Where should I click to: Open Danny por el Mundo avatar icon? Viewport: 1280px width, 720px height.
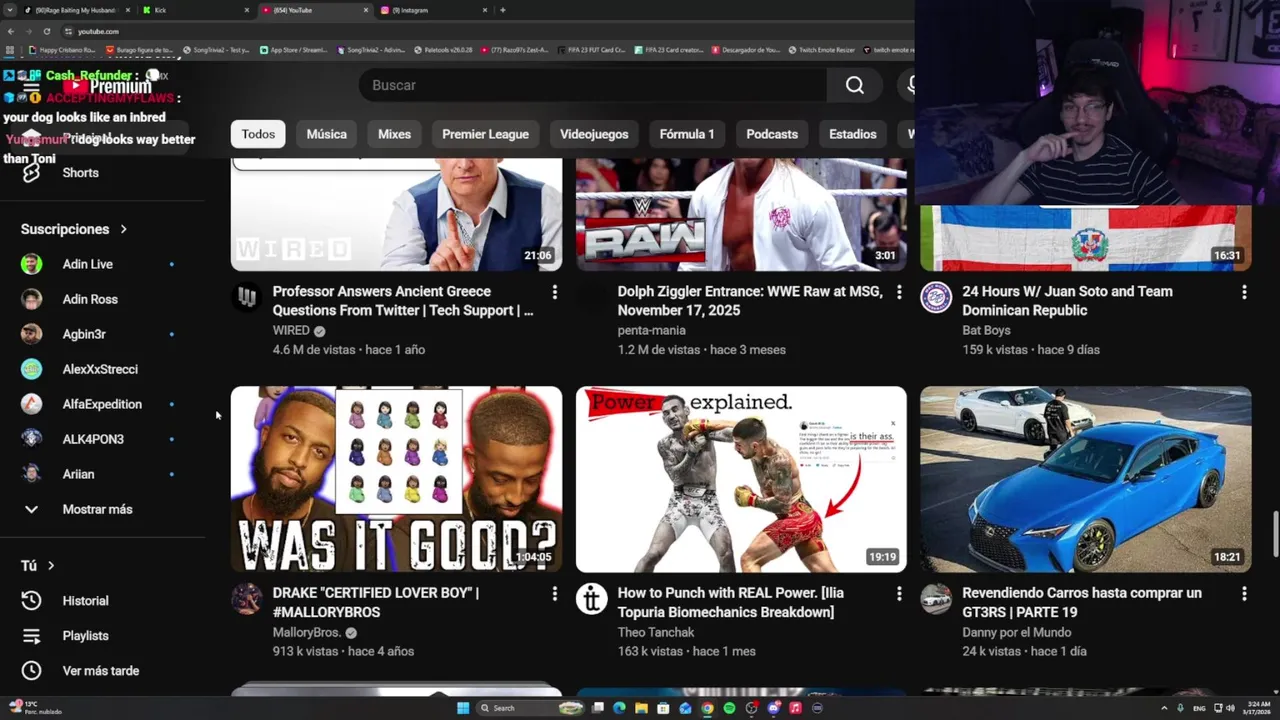pyautogui.click(x=936, y=599)
